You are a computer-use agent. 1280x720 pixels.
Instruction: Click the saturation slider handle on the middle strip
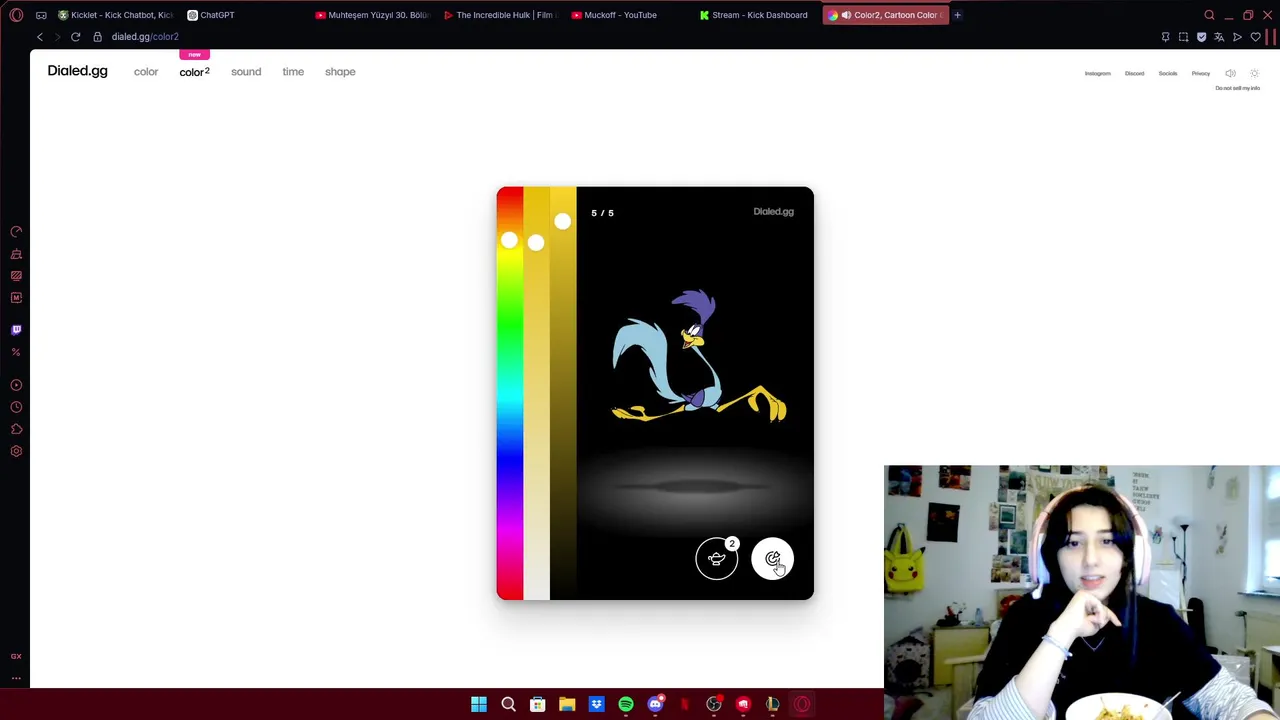(536, 243)
